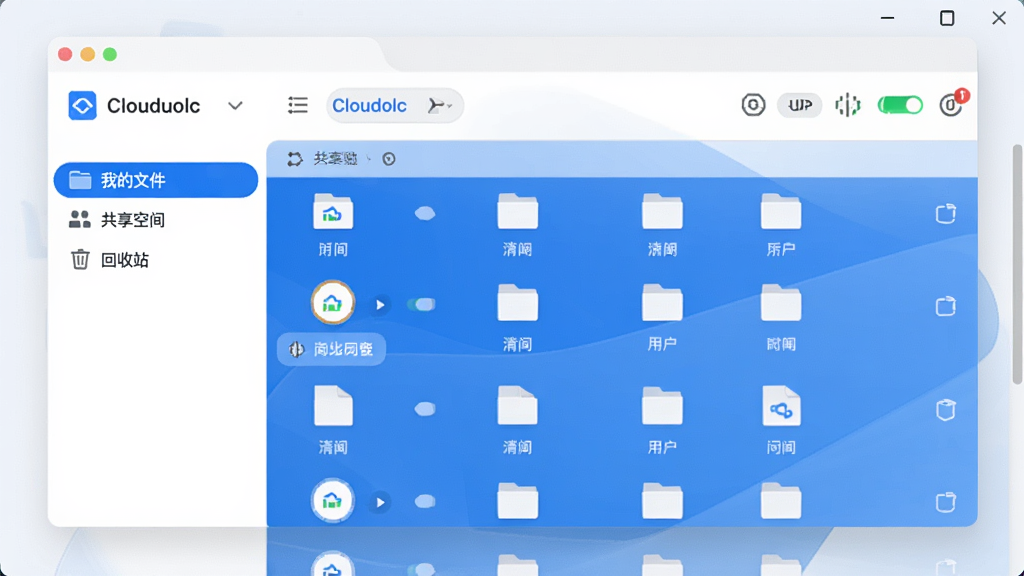Turn off the green switch in the top bar

click(x=900, y=105)
